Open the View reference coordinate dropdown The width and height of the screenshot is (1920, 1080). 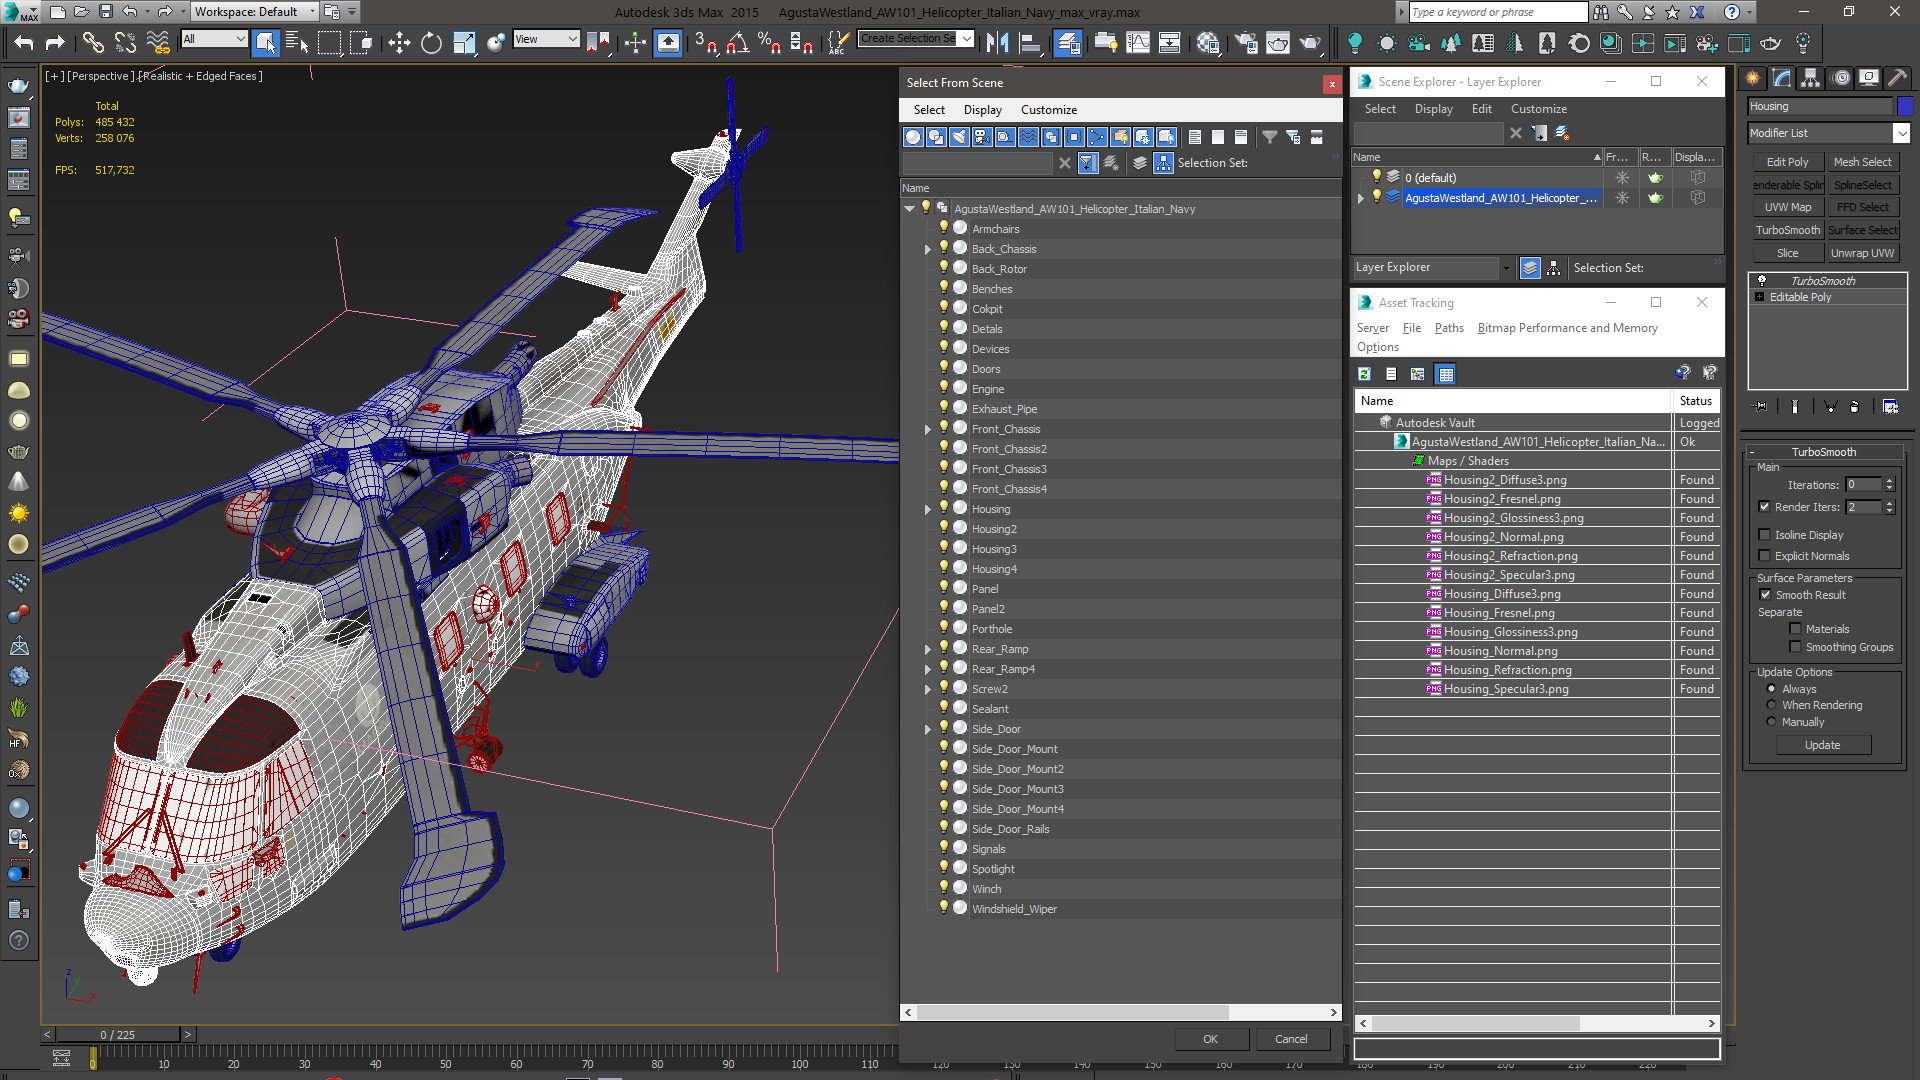click(x=546, y=39)
